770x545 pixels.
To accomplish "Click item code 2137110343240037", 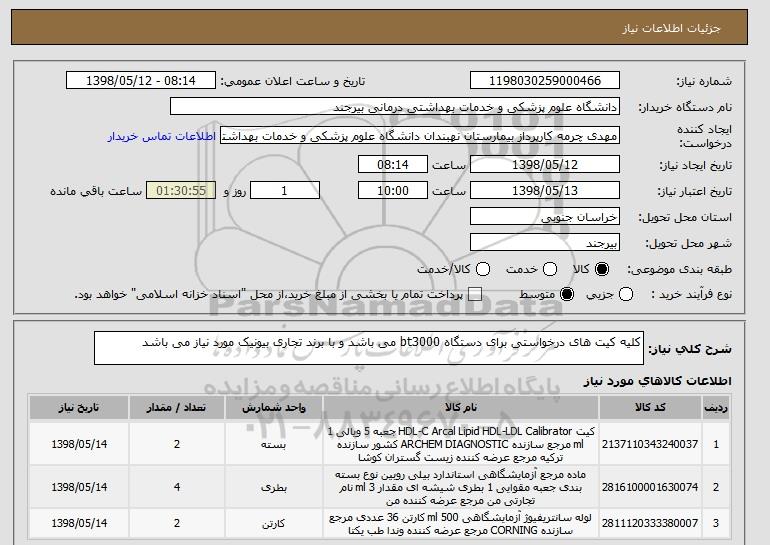I will tap(650, 444).
